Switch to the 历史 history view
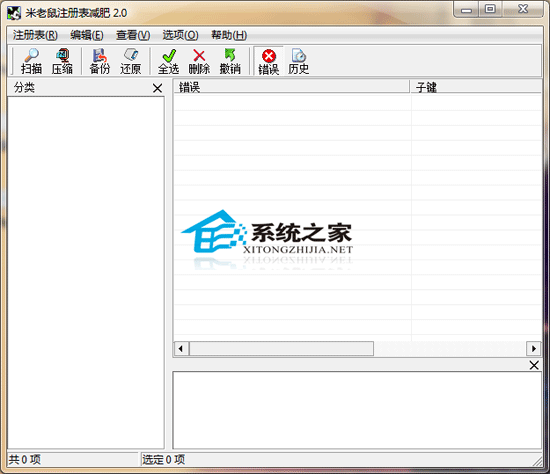The width and height of the screenshot is (550, 474). [299, 61]
